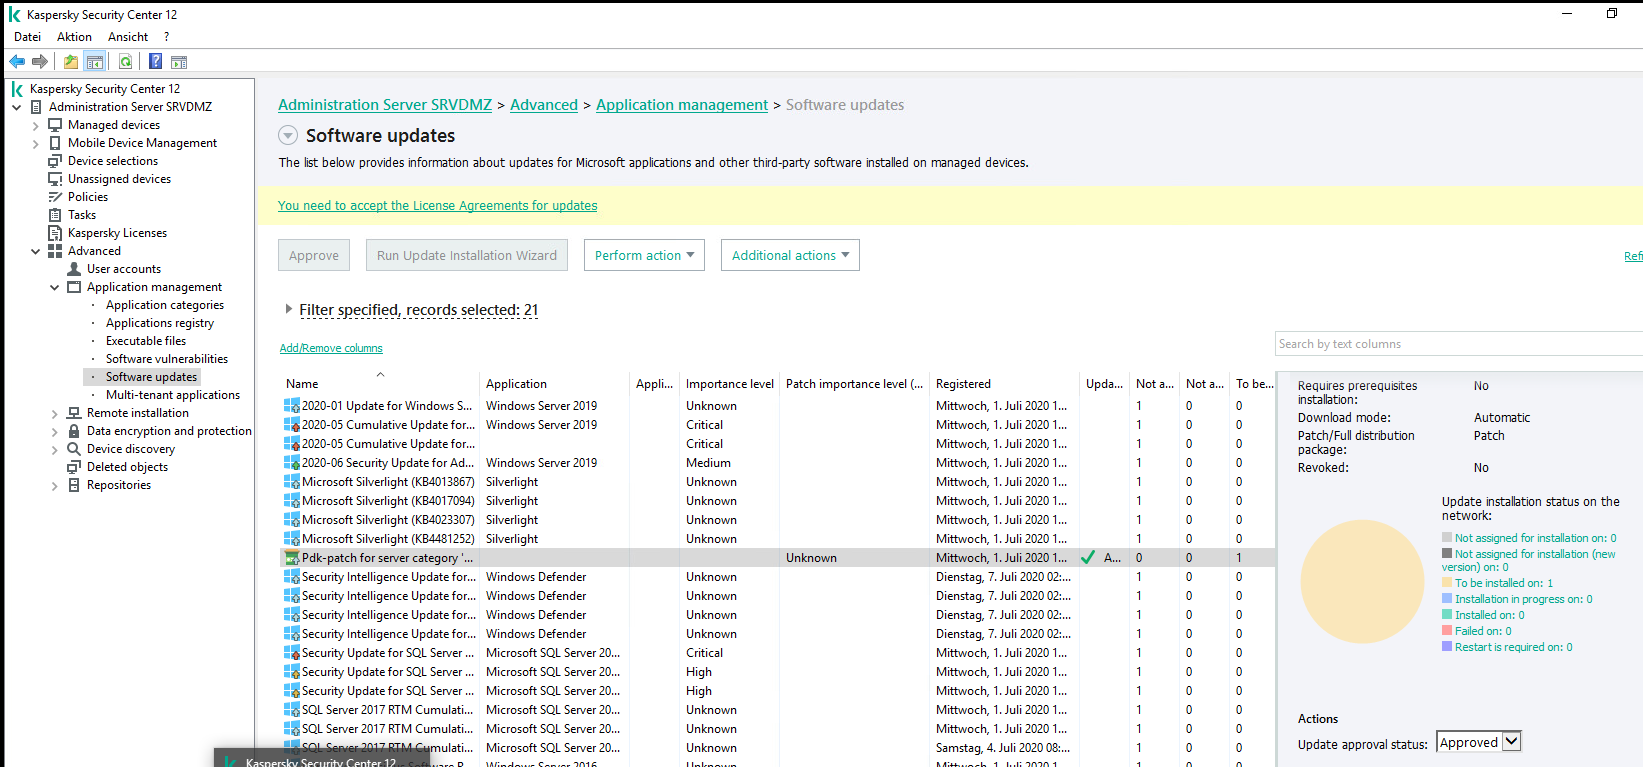
Task: Click the Forward arrow in toolbar
Action: tap(40, 62)
